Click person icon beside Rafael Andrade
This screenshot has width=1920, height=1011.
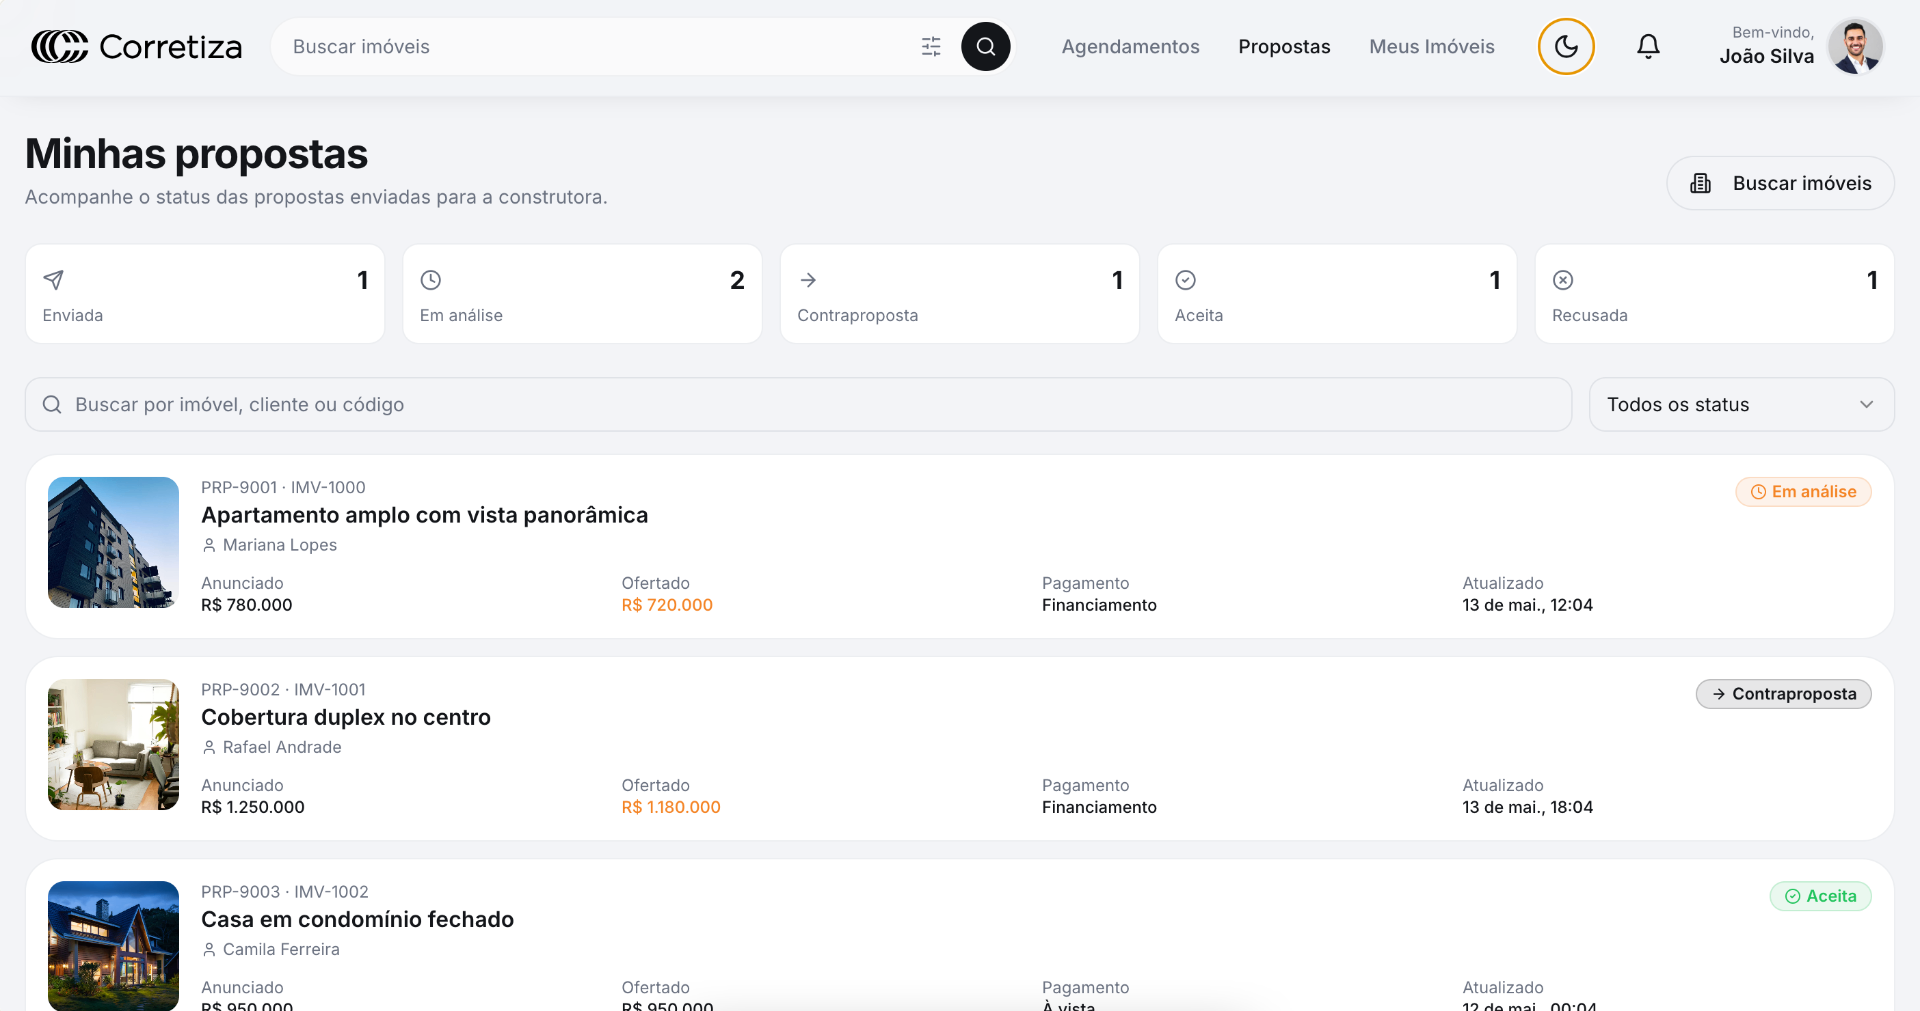coord(209,747)
